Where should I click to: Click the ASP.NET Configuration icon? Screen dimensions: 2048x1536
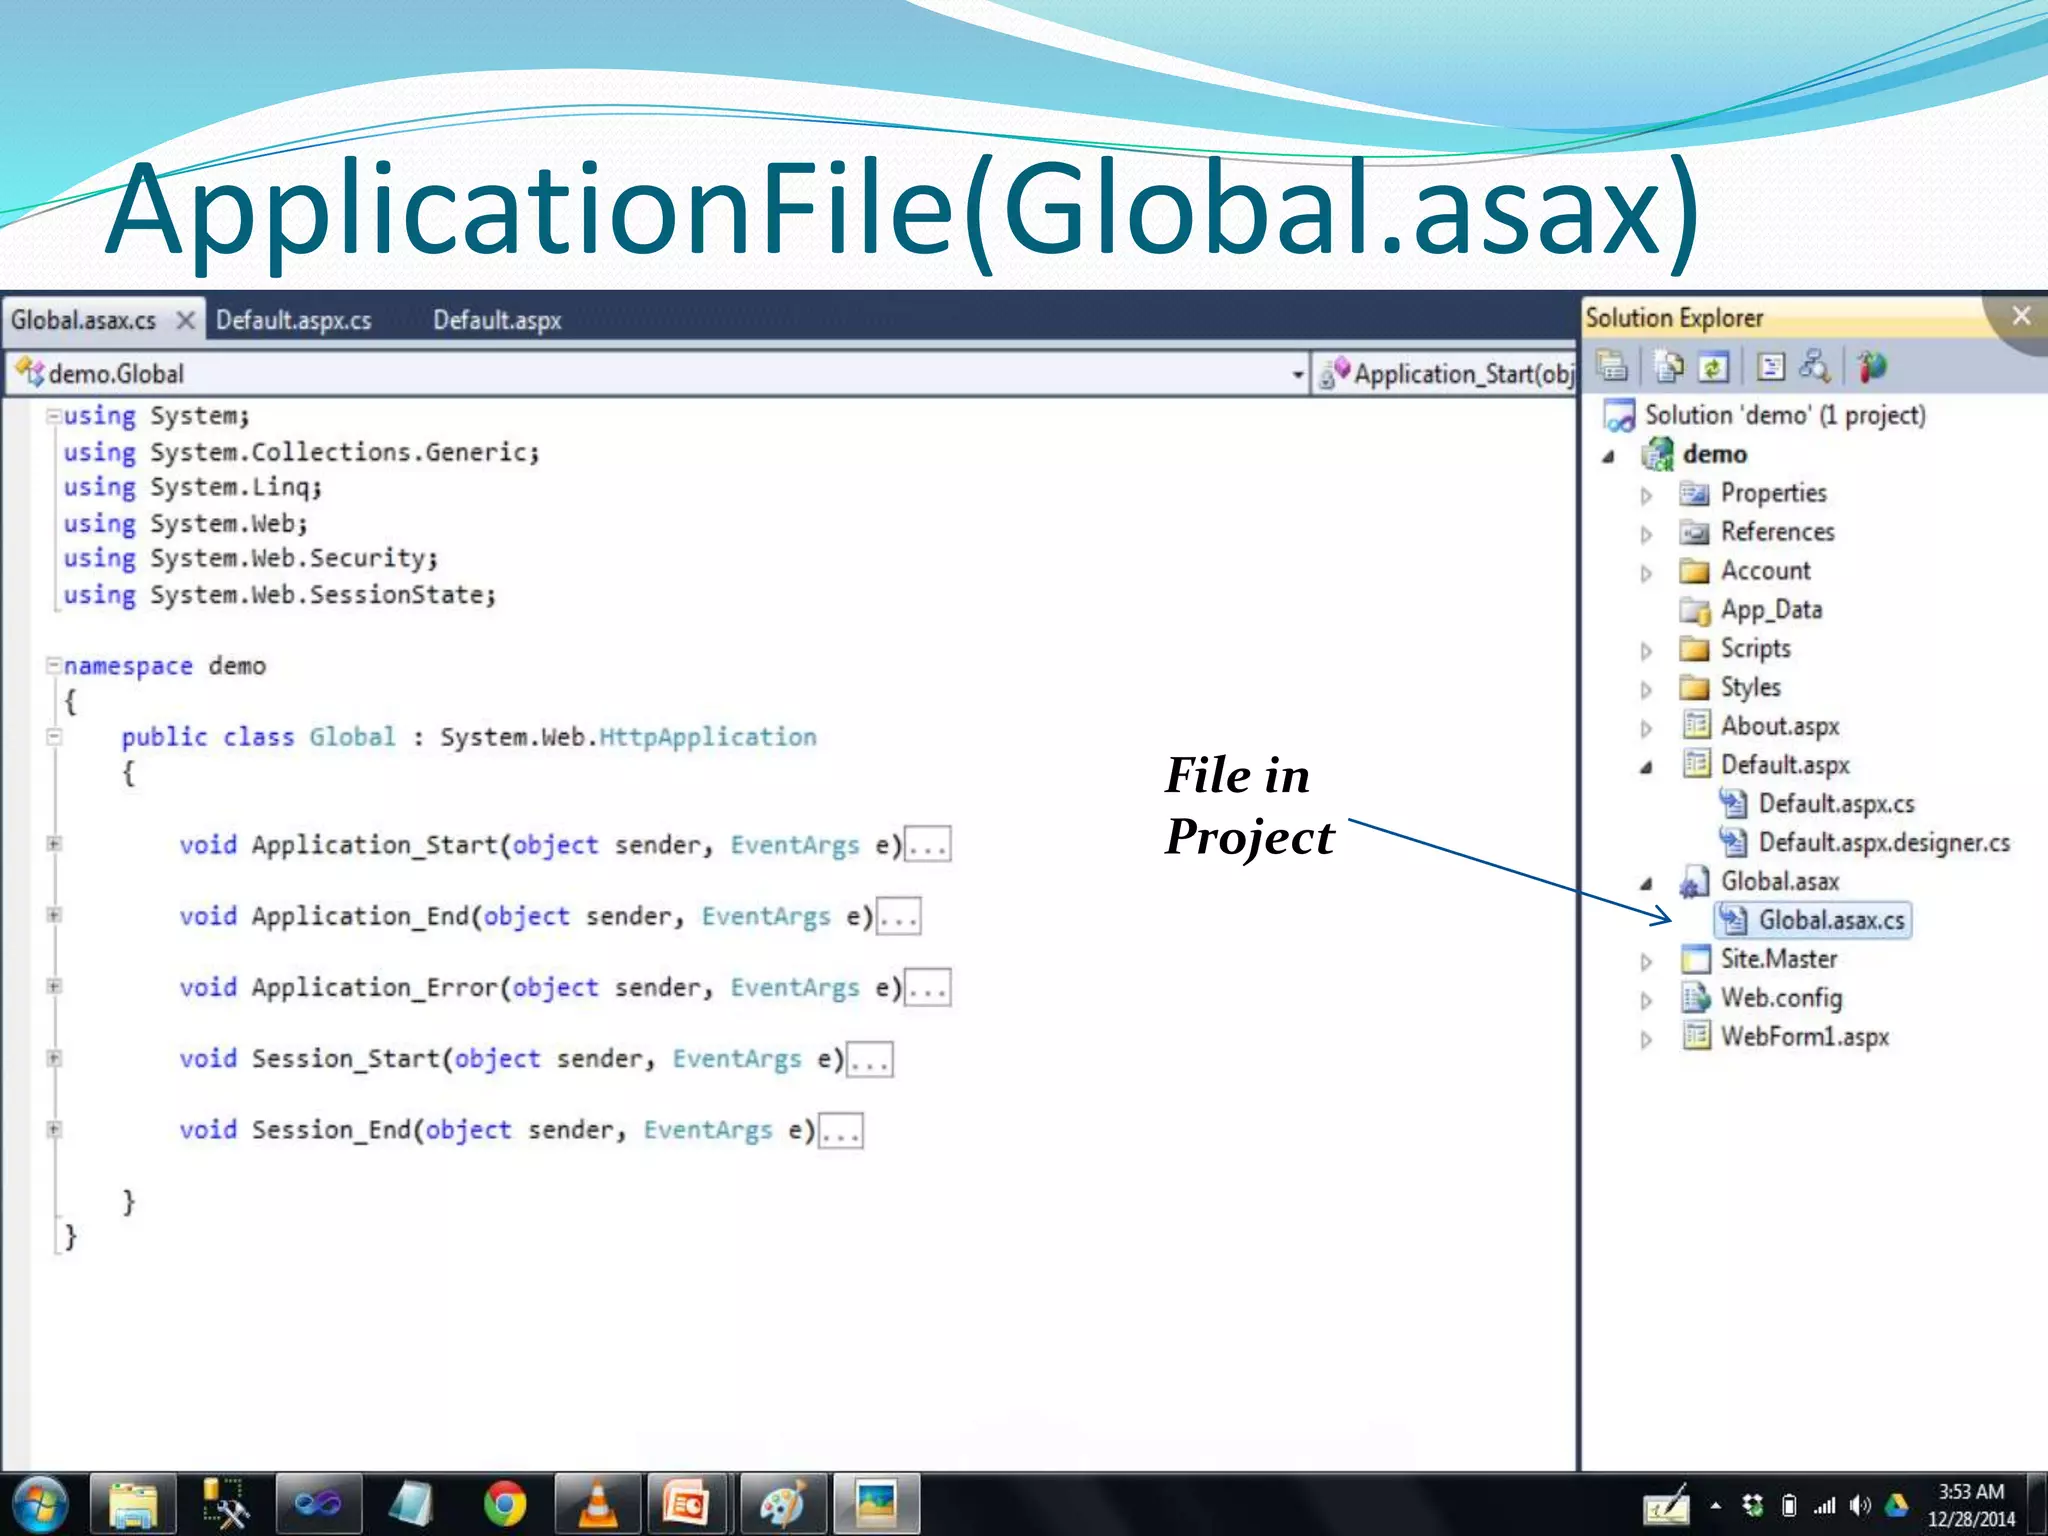(x=1872, y=367)
